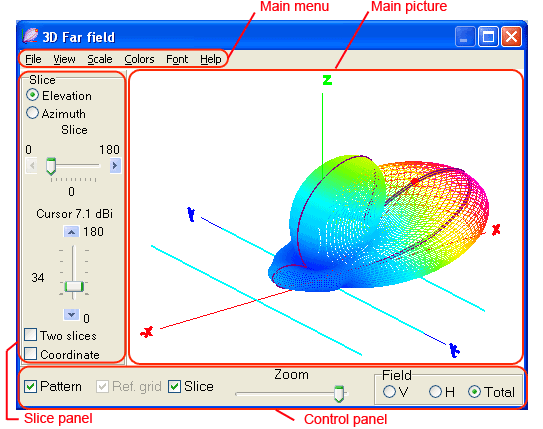
Task: Click the horizontal slice slider thumb
Action: tap(51, 167)
